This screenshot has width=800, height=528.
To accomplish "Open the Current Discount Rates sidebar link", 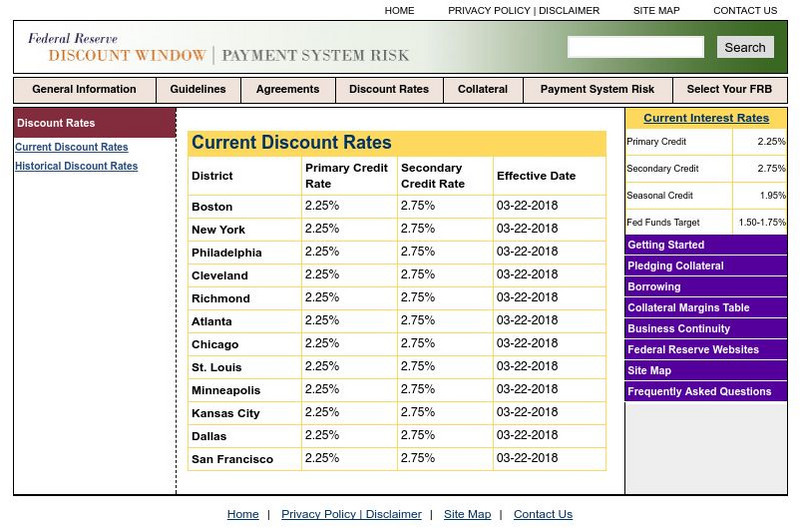I will coord(71,147).
